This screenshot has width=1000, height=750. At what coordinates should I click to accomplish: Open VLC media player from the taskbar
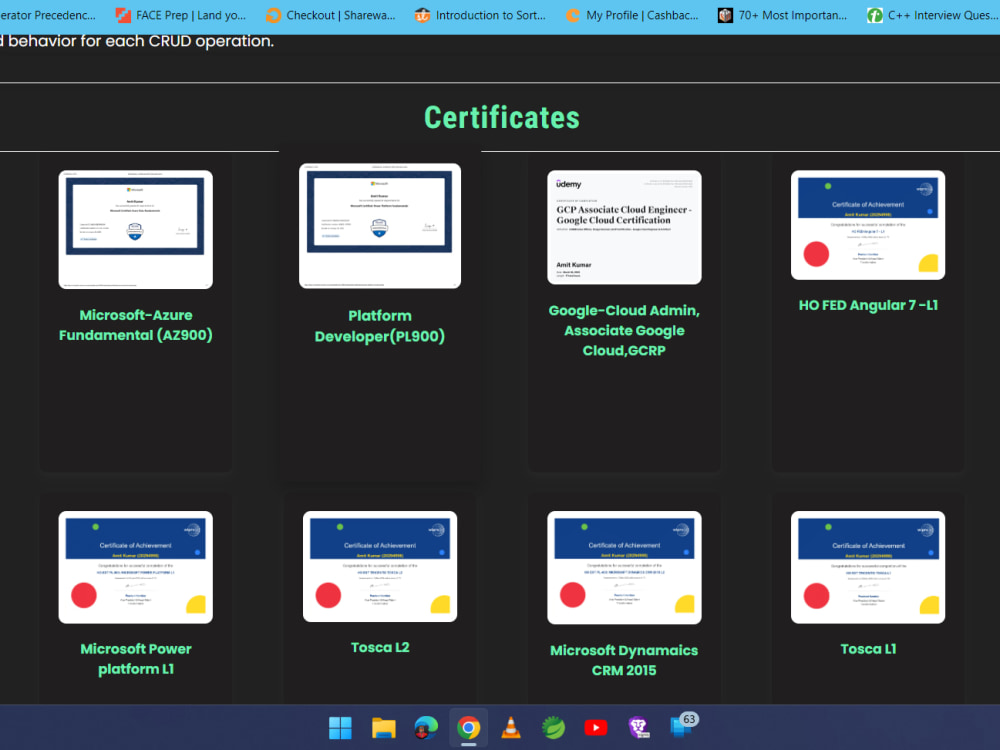pos(511,728)
